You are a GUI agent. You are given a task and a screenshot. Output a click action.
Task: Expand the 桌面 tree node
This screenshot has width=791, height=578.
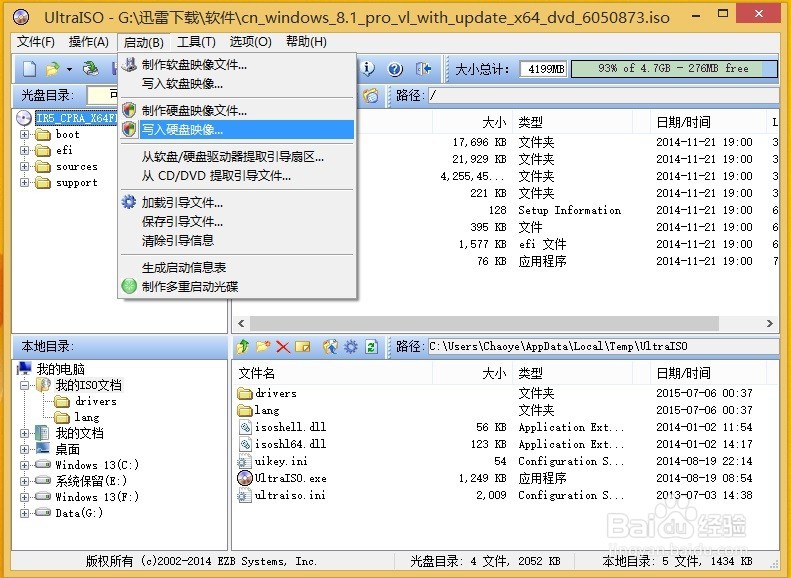[x=24, y=449]
